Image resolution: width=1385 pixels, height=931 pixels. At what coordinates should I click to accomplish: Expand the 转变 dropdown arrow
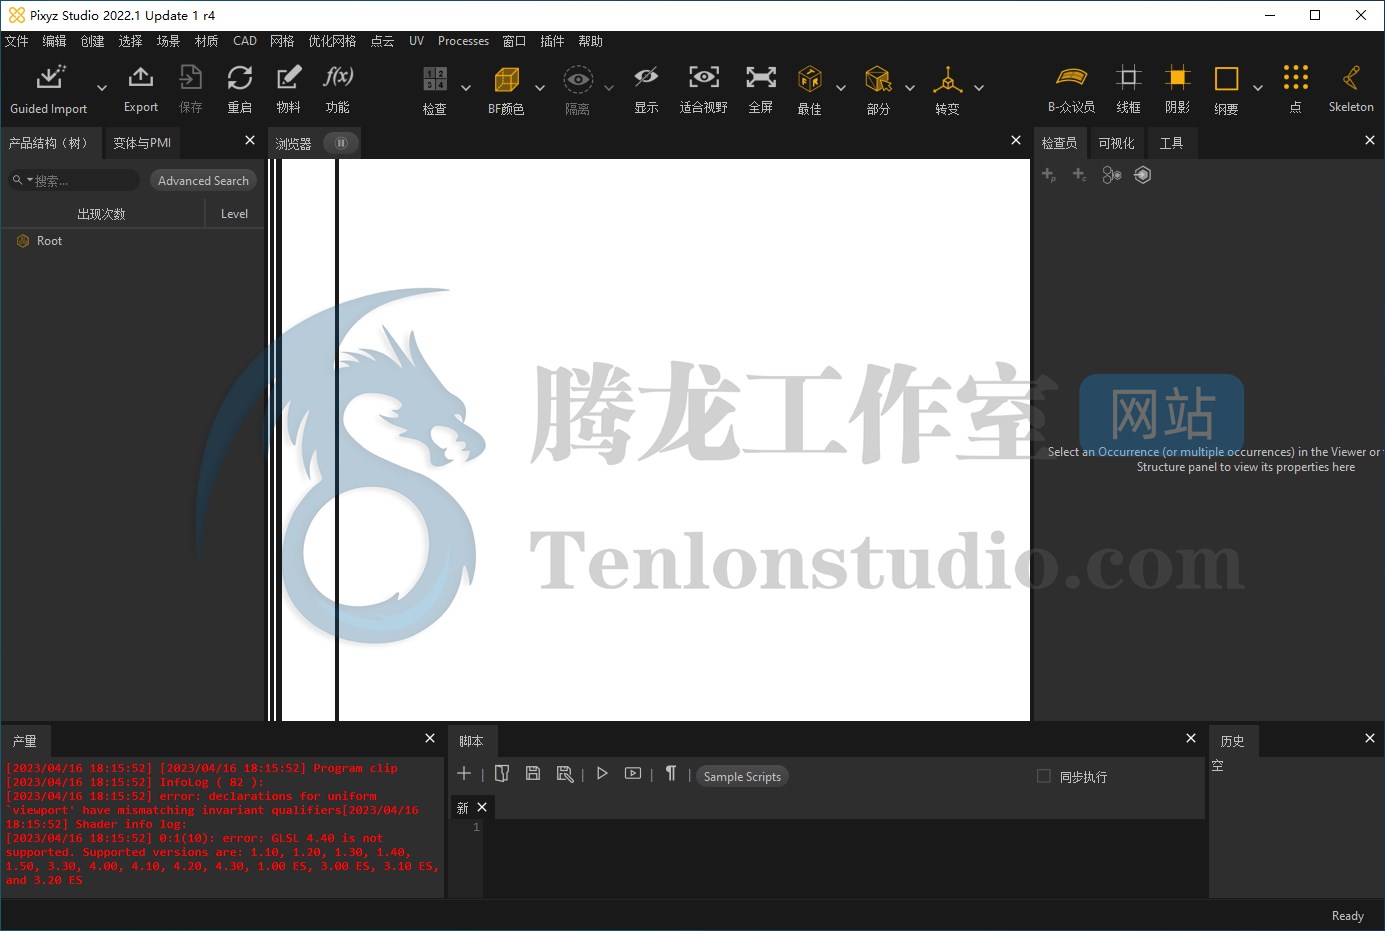click(979, 88)
